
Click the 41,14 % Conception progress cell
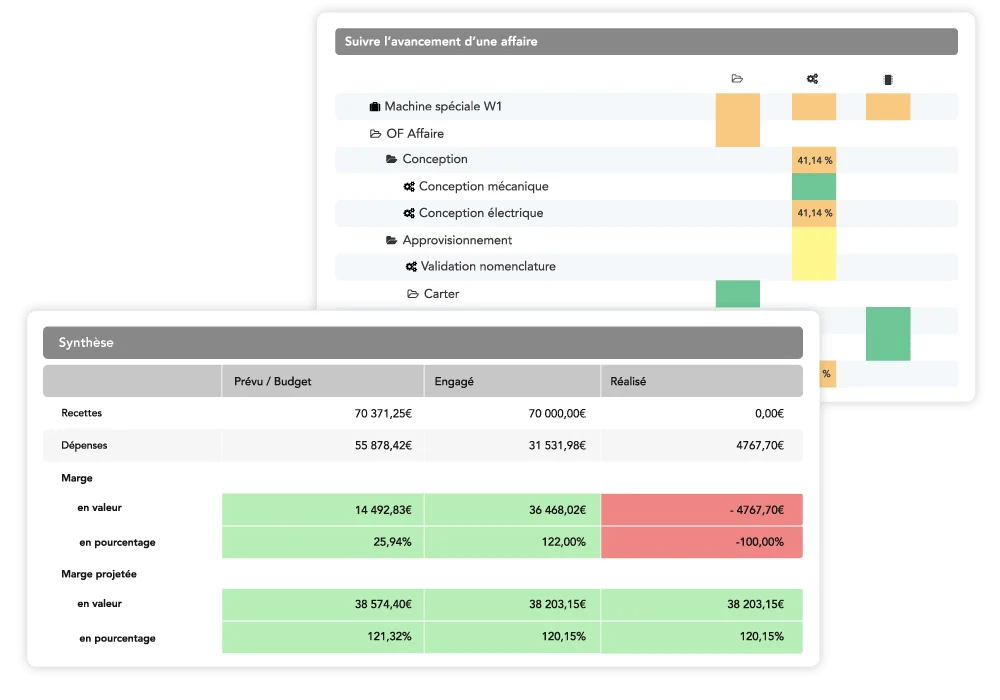click(813, 160)
